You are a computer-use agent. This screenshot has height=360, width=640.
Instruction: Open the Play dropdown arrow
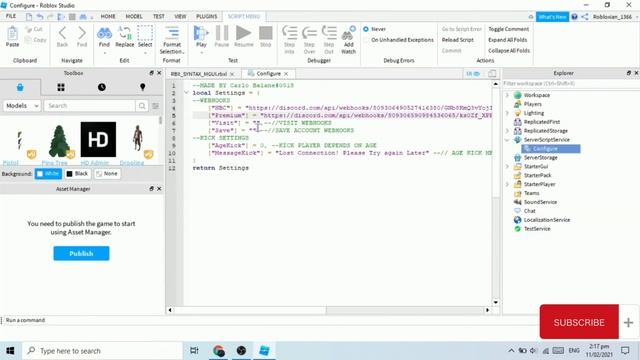pos(201,52)
